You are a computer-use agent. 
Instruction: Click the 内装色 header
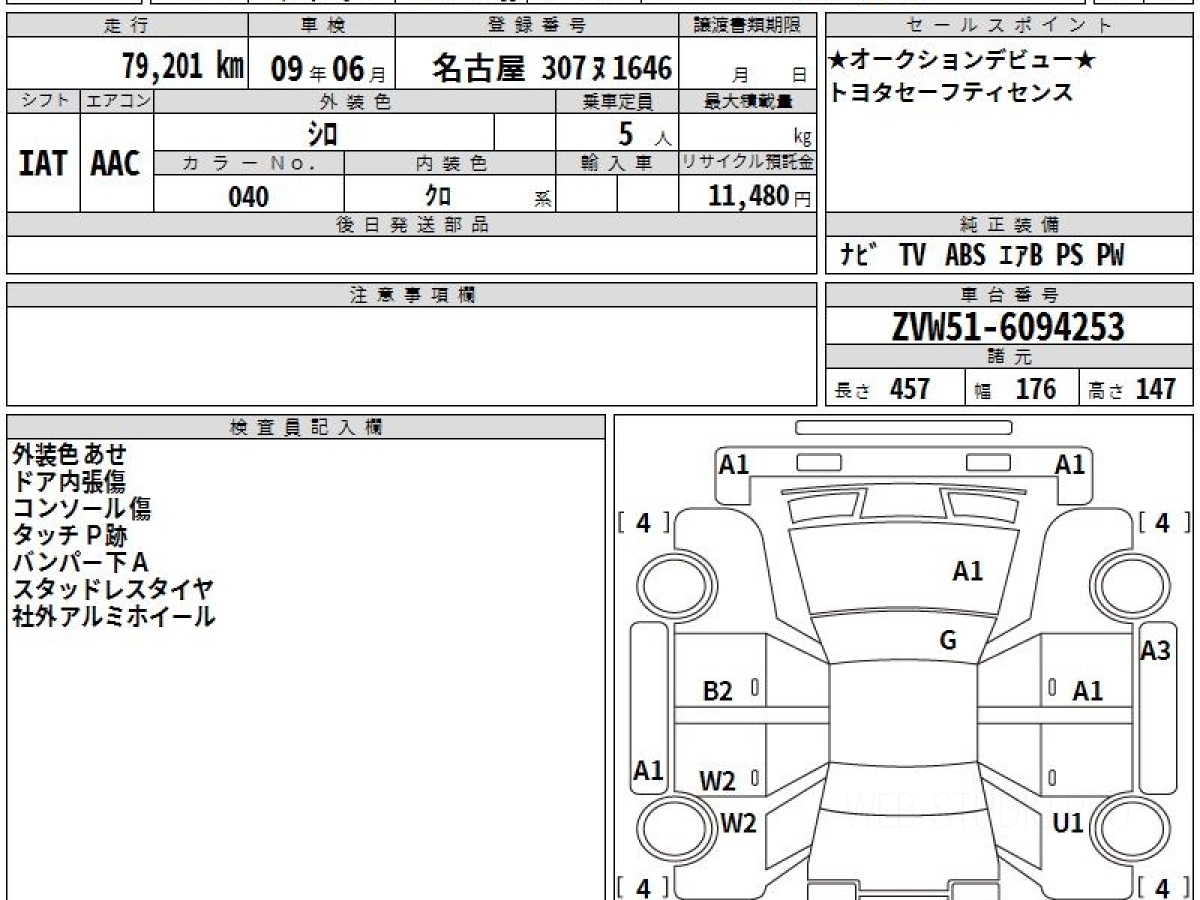(450, 164)
